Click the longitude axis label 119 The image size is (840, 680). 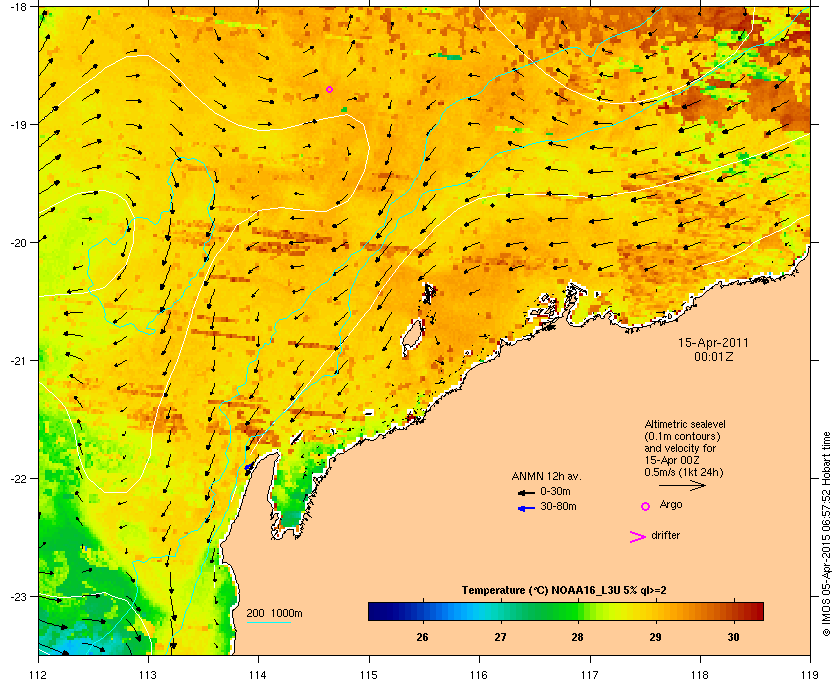810,674
